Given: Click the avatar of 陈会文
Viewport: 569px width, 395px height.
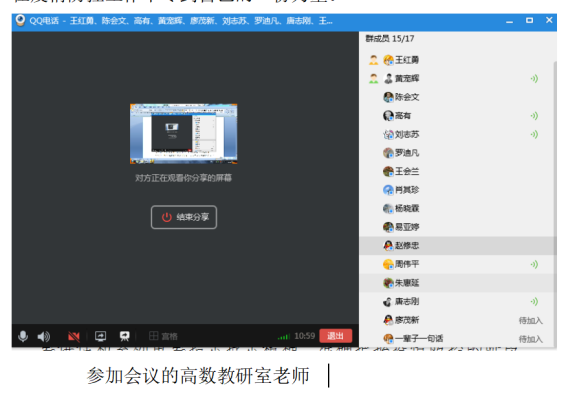Looking at the screenshot, I should click(388, 97).
